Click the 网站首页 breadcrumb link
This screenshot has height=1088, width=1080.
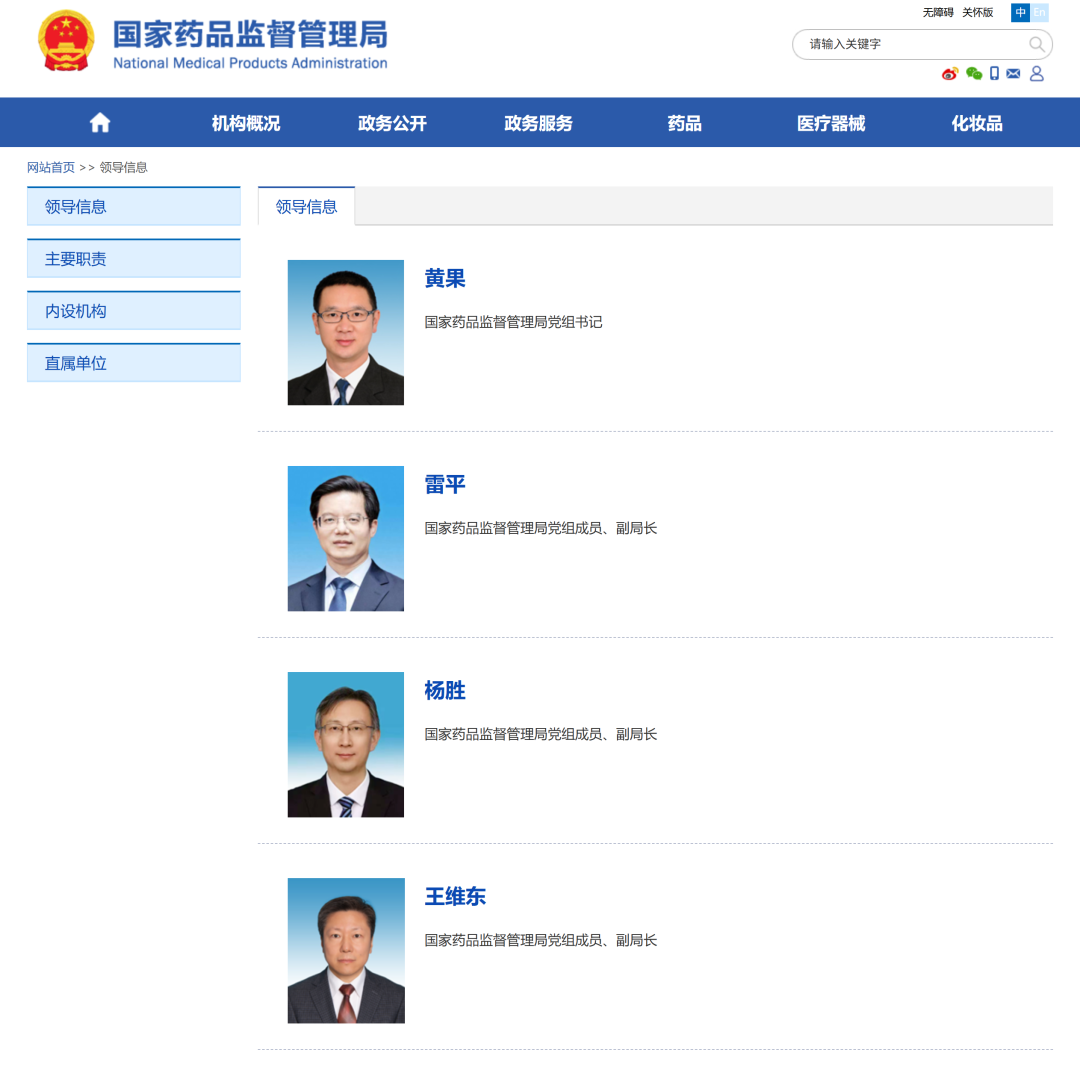click(x=51, y=167)
